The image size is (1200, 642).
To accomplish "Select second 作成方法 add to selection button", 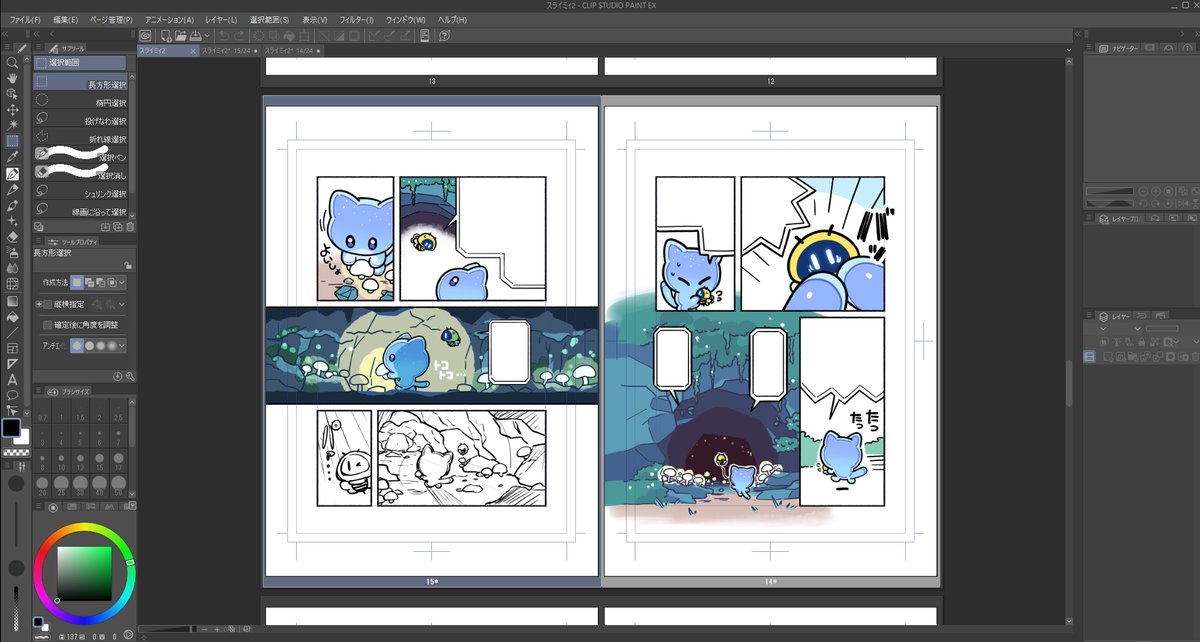I will tap(89, 282).
